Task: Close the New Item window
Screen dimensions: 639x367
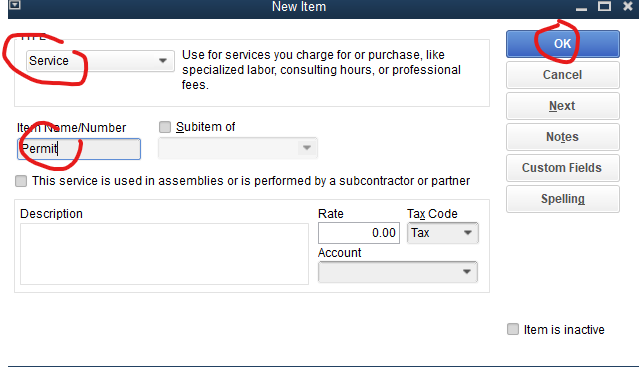Action: click(x=628, y=6)
